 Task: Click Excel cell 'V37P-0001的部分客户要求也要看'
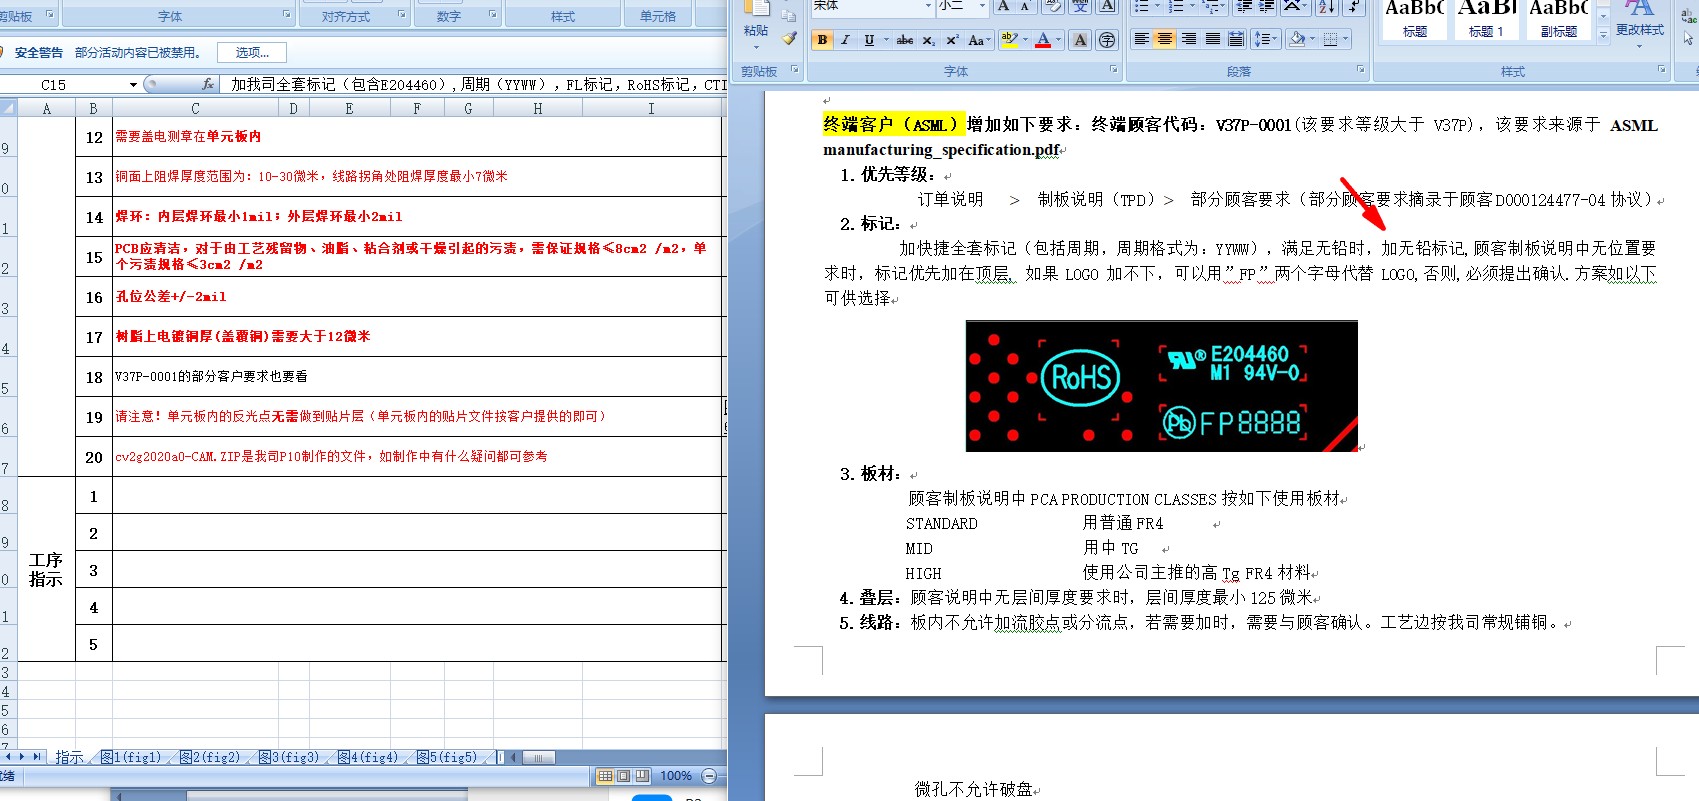(418, 377)
